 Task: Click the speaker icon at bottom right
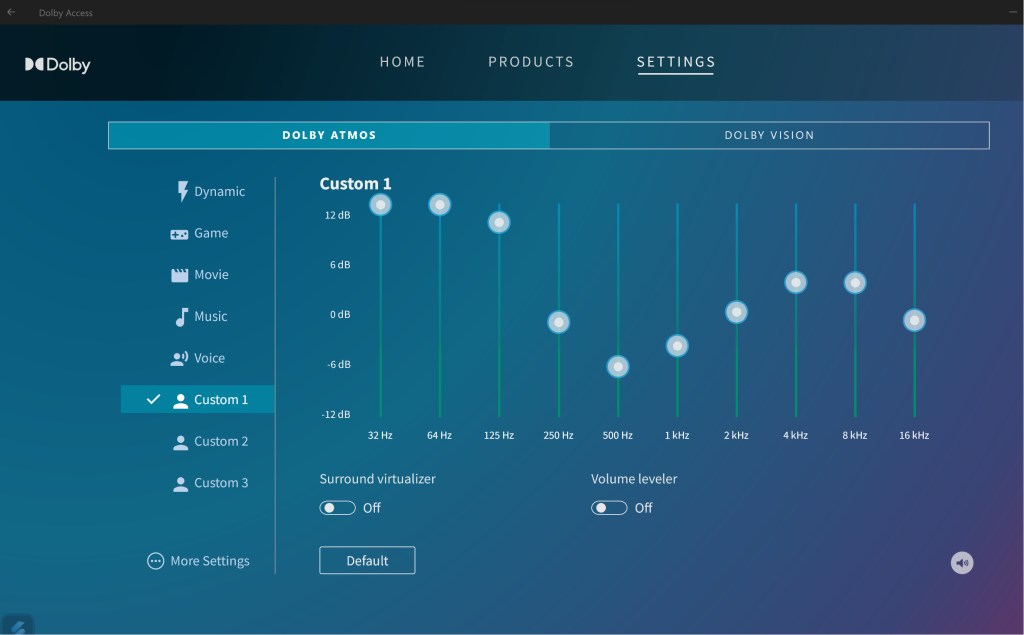[x=962, y=563]
